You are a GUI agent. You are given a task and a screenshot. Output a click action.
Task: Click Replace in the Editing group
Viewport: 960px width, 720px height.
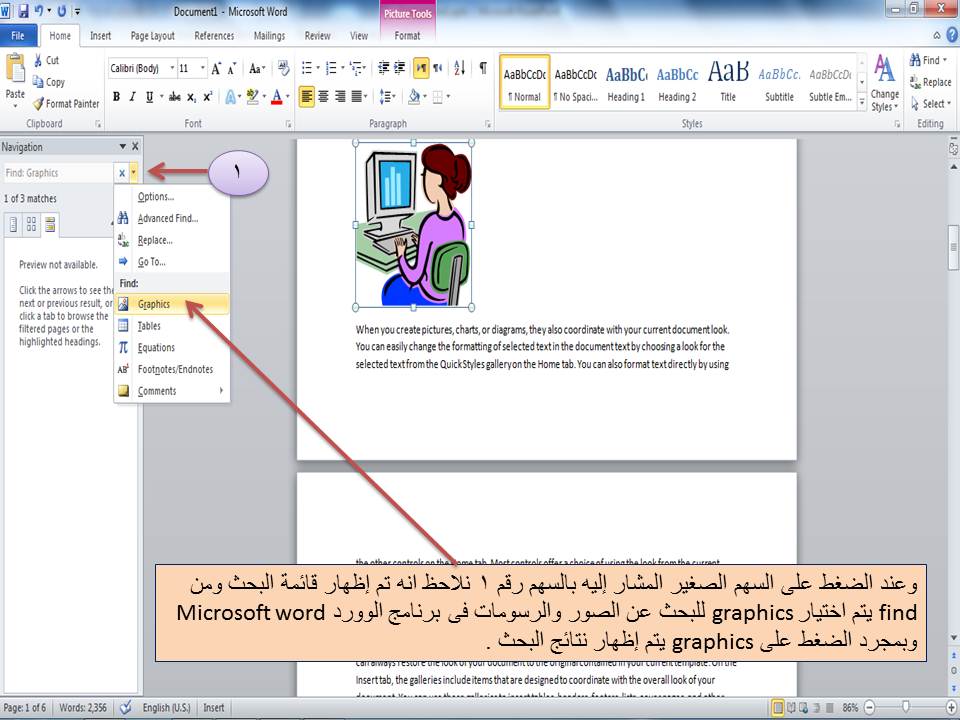pyautogui.click(x=931, y=82)
